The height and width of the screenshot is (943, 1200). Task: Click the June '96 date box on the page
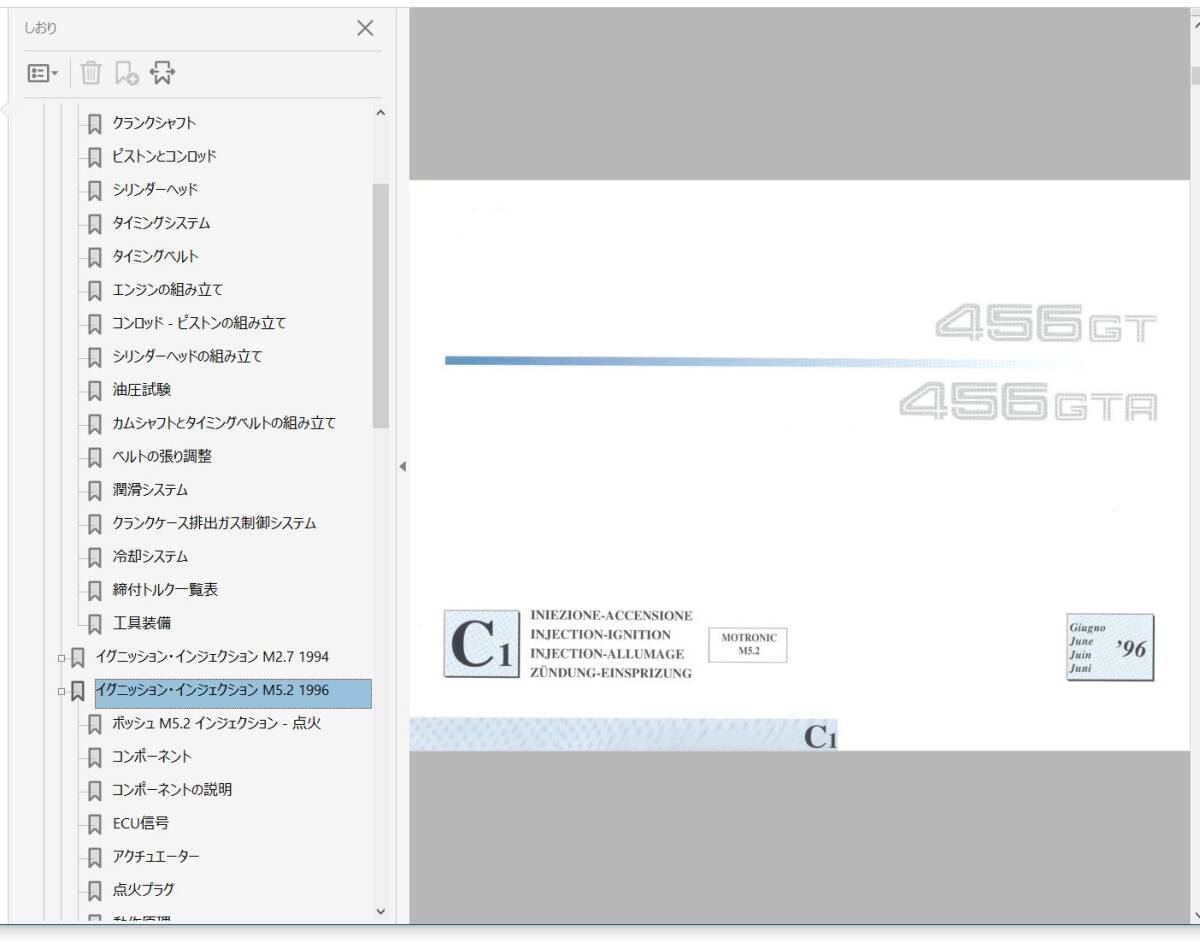point(1110,647)
